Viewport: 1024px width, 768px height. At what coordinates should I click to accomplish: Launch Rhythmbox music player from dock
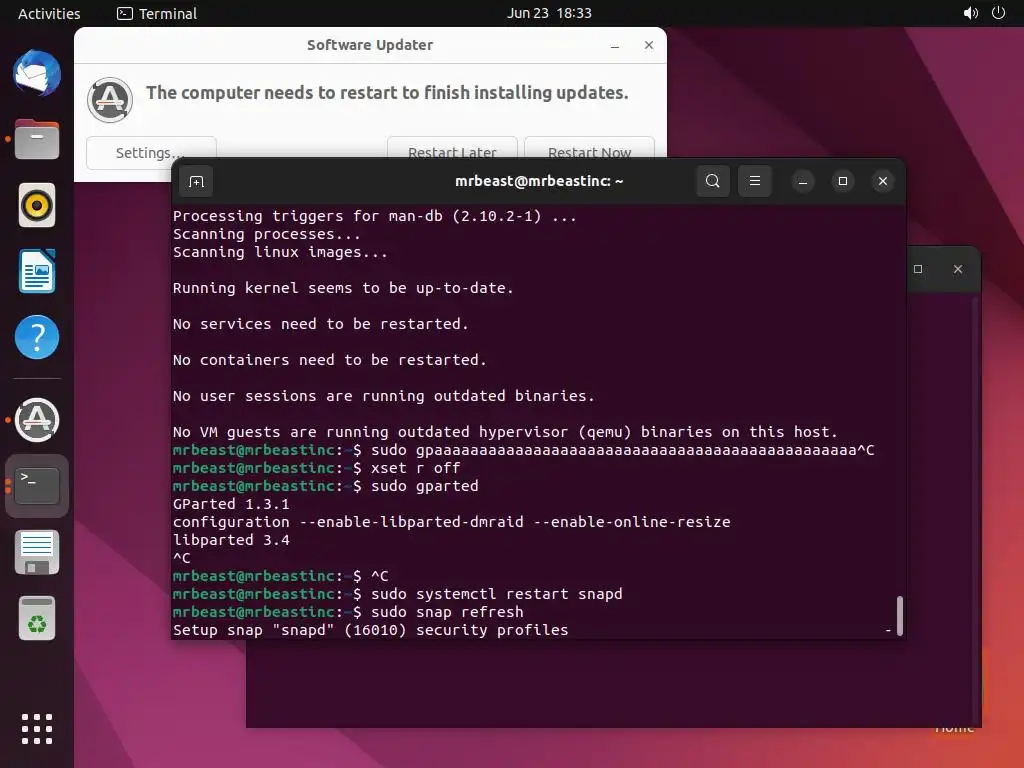37,205
